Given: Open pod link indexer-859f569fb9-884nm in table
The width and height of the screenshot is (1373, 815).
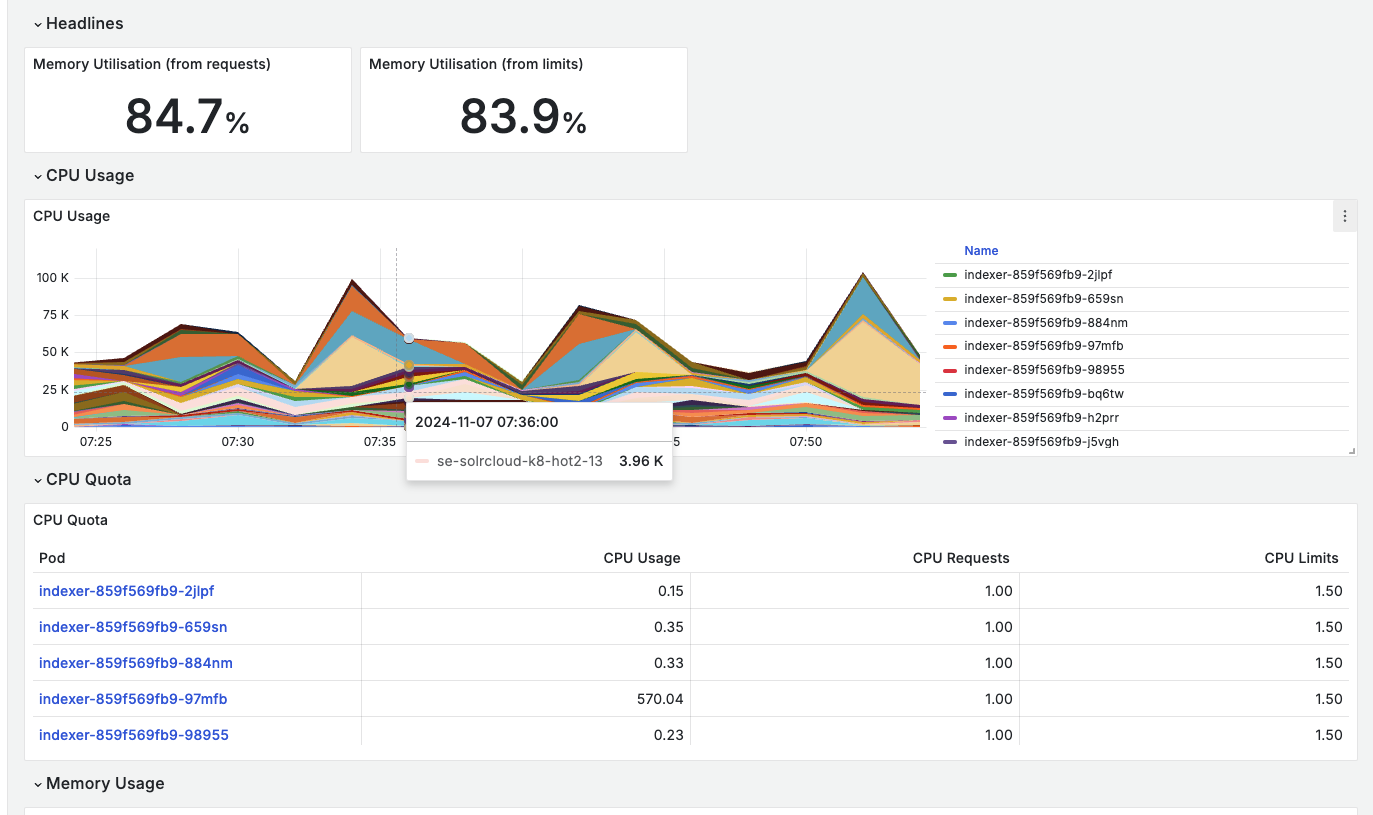Looking at the screenshot, I should click(x=136, y=663).
